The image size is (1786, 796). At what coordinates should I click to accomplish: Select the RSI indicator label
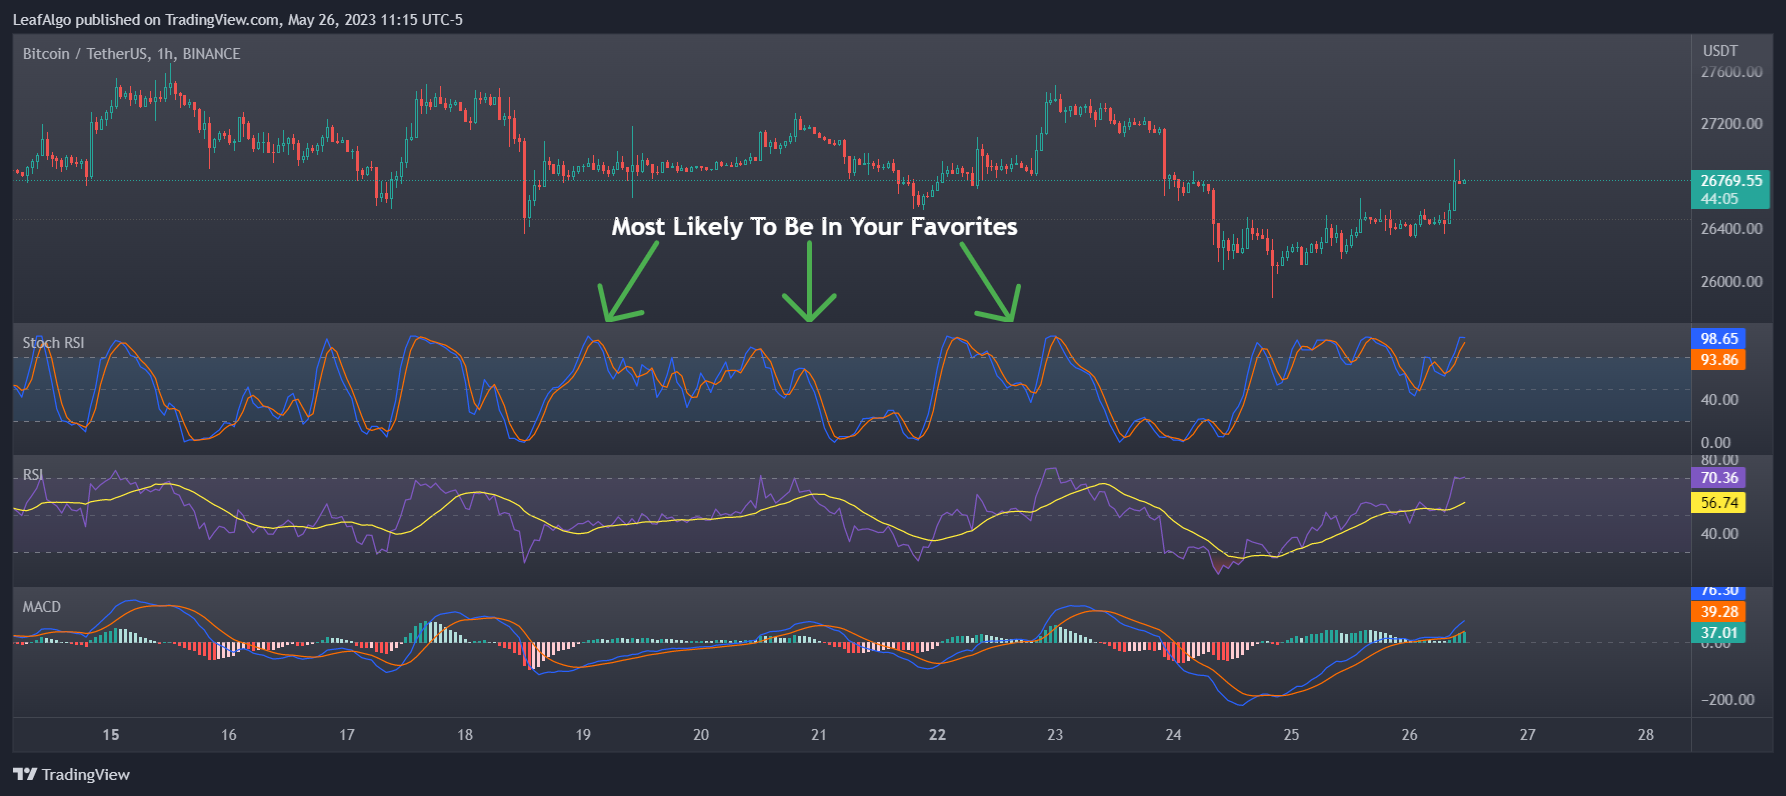tap(33, 475)
